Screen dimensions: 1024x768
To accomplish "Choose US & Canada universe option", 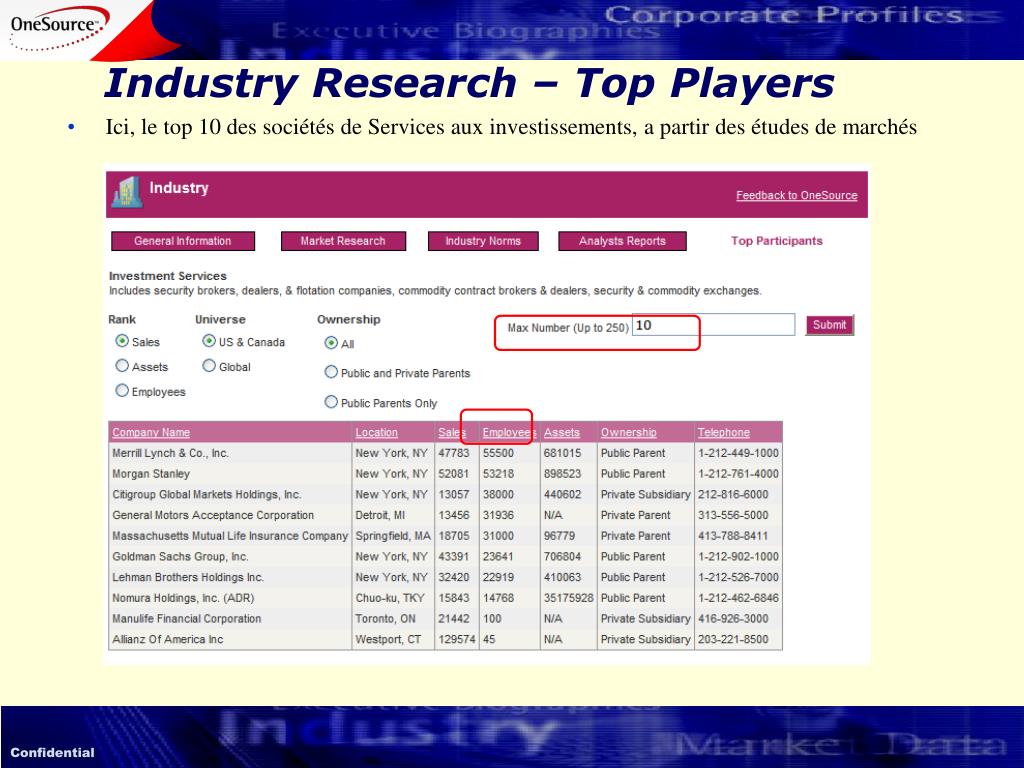I will (x=209, y=341).
